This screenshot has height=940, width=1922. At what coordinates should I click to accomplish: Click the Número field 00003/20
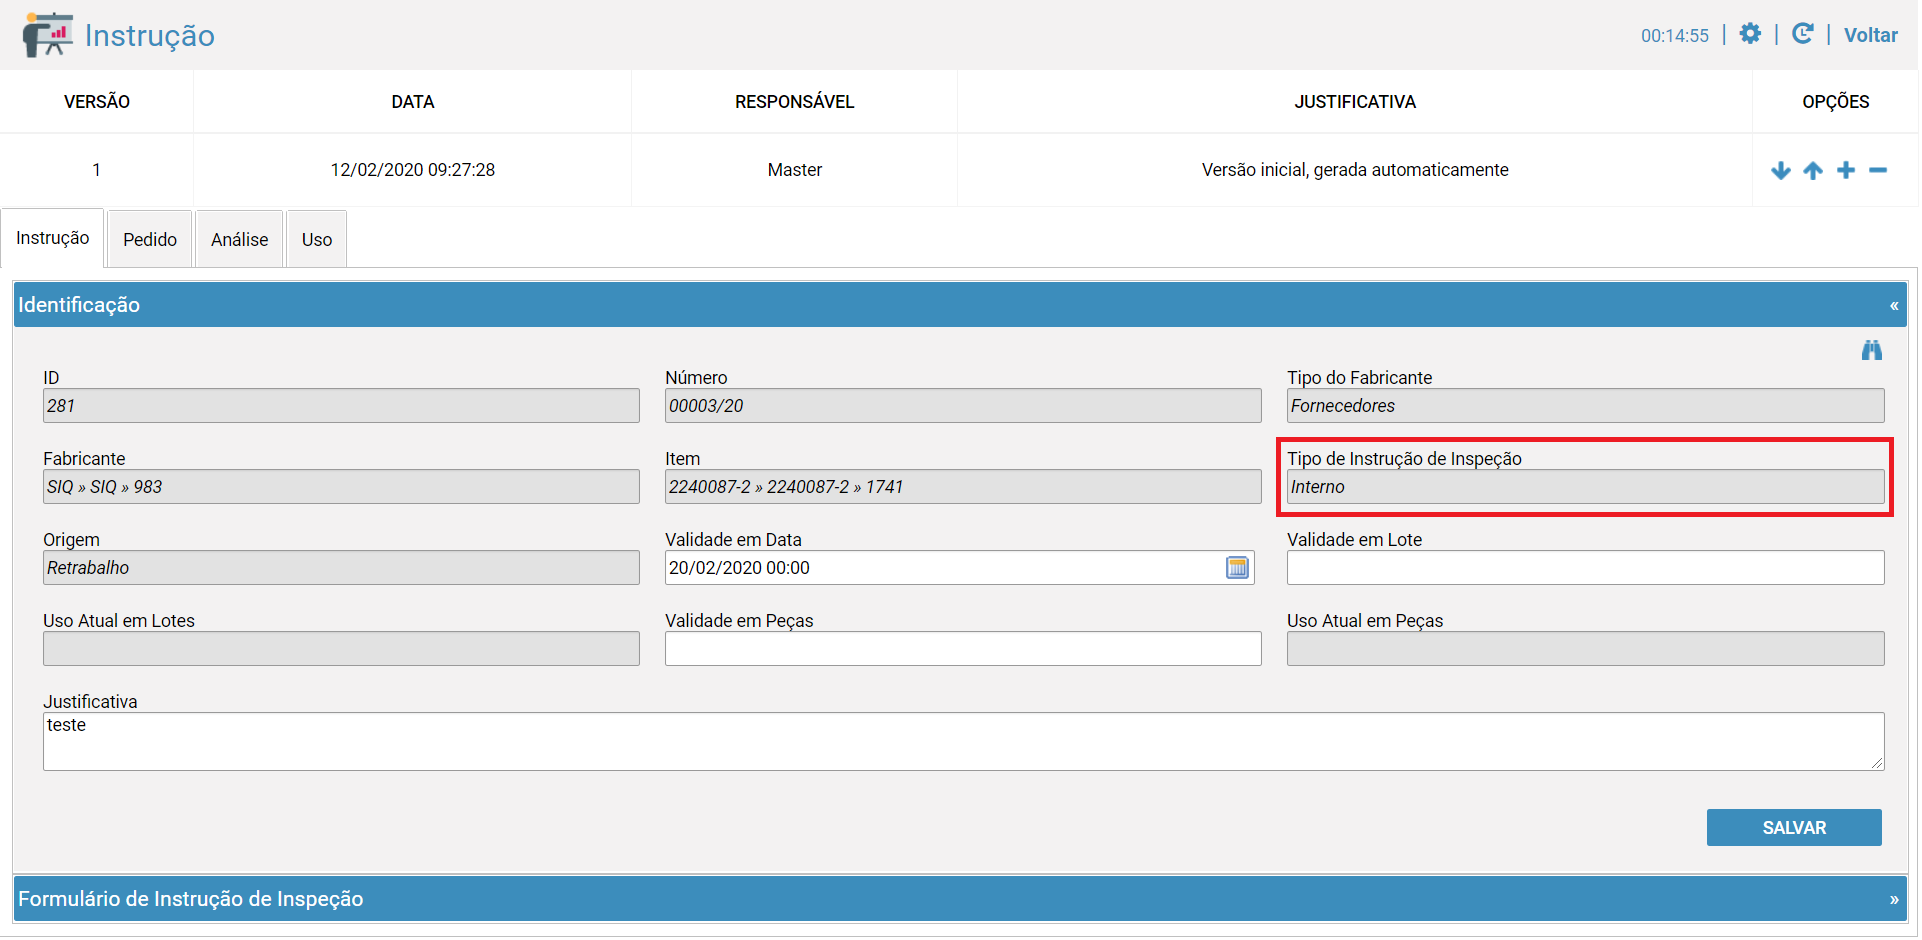click(963, 406)
